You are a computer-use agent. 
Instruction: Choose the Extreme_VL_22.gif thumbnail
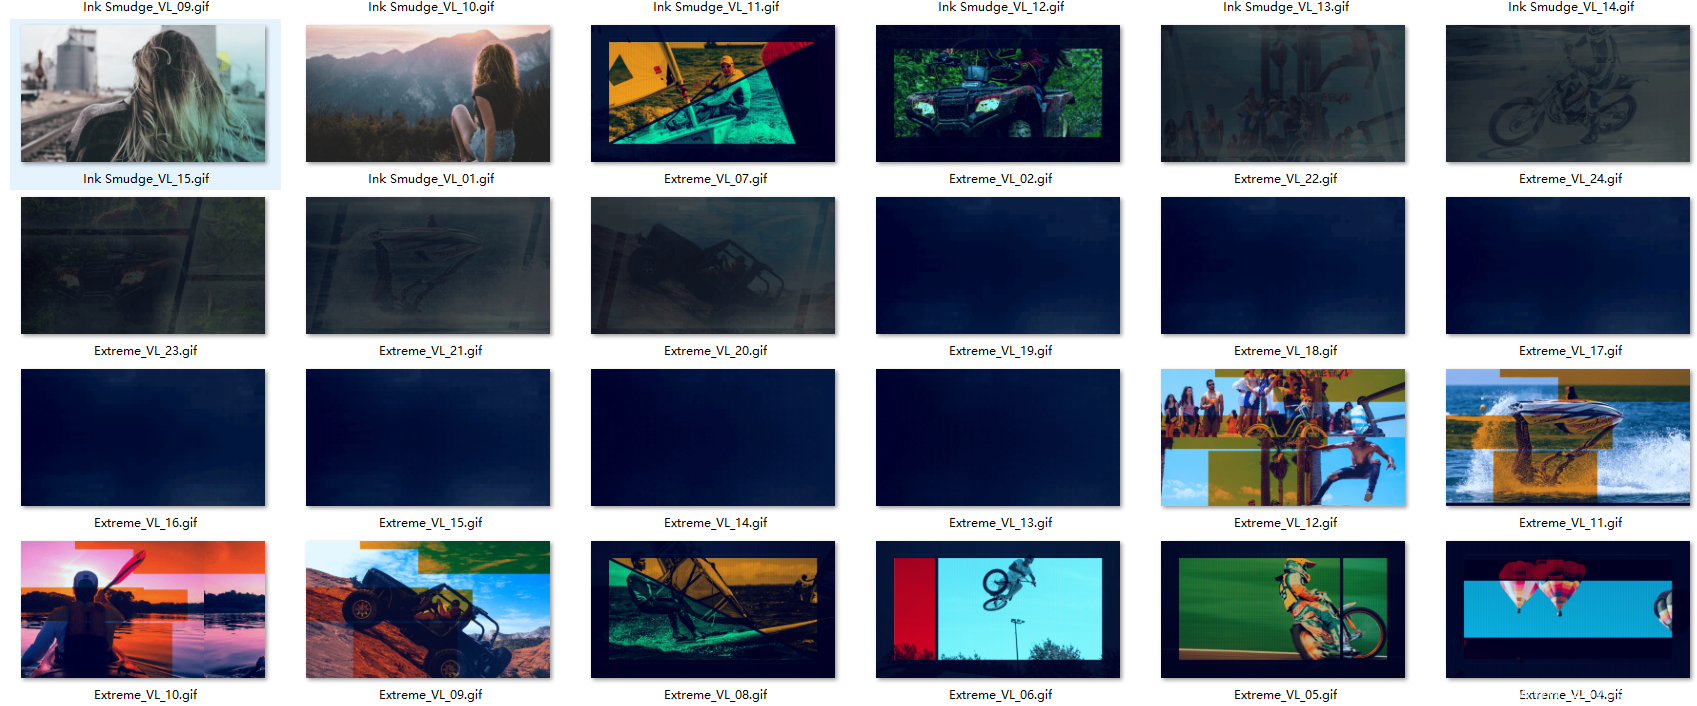(x=1283, y=94)
